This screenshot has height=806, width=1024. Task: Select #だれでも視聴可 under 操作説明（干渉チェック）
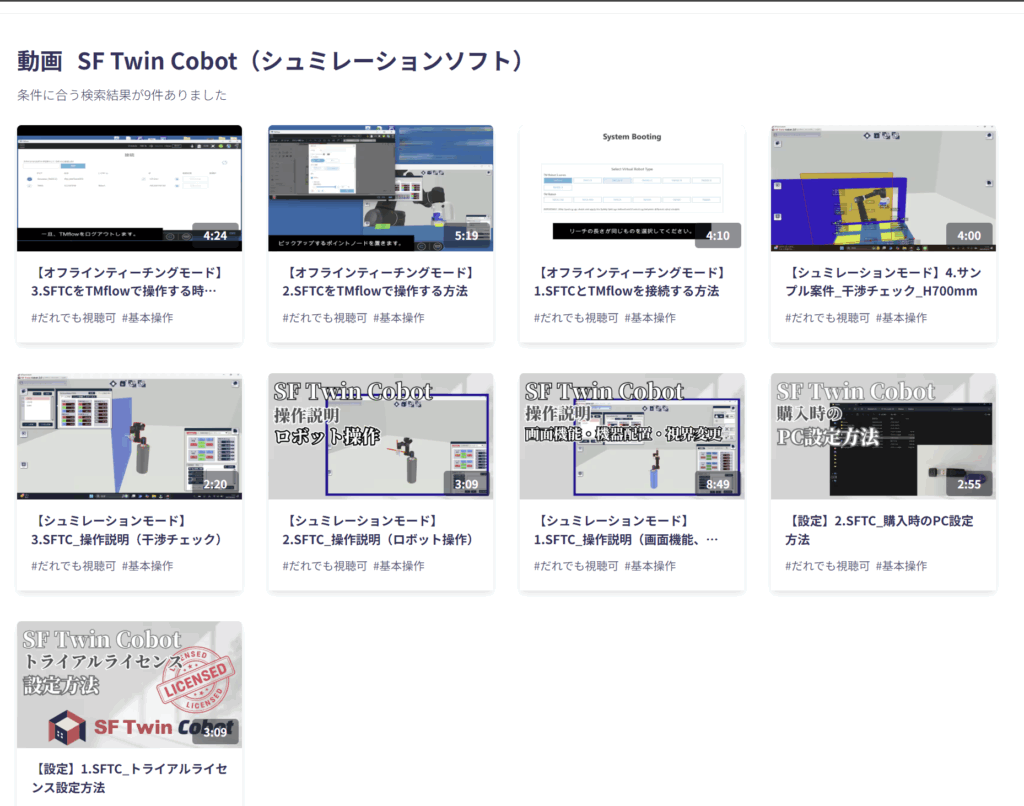(74, 566)
